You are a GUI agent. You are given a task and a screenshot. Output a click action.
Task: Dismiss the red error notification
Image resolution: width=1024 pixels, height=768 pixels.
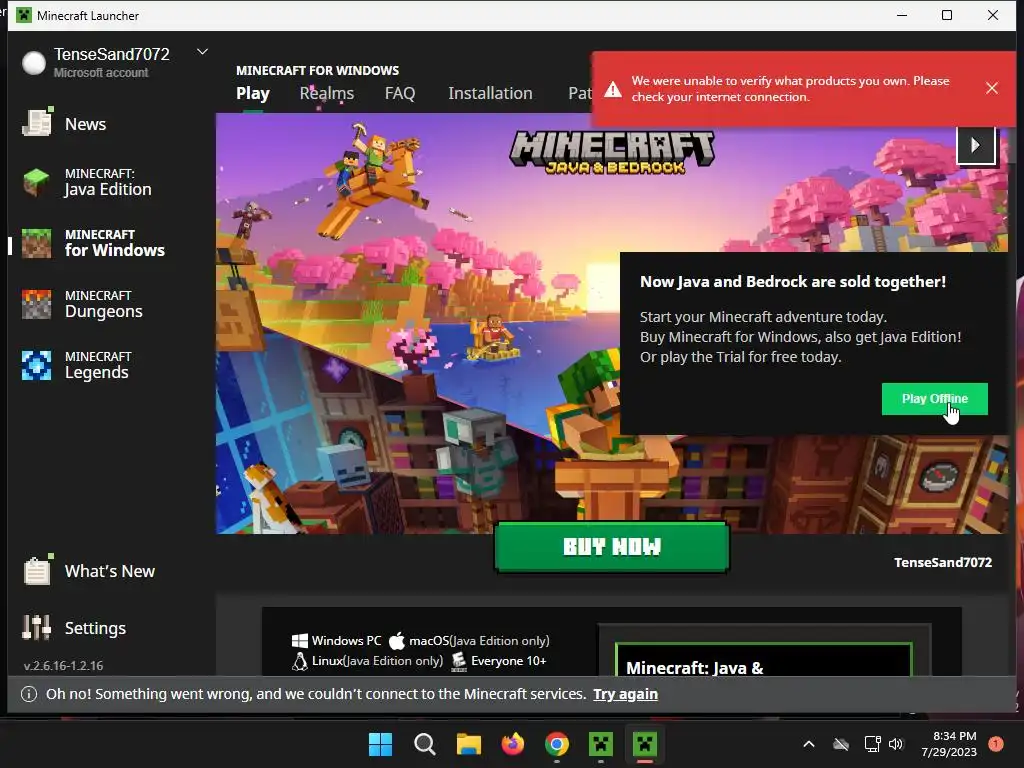click(992, 88)
